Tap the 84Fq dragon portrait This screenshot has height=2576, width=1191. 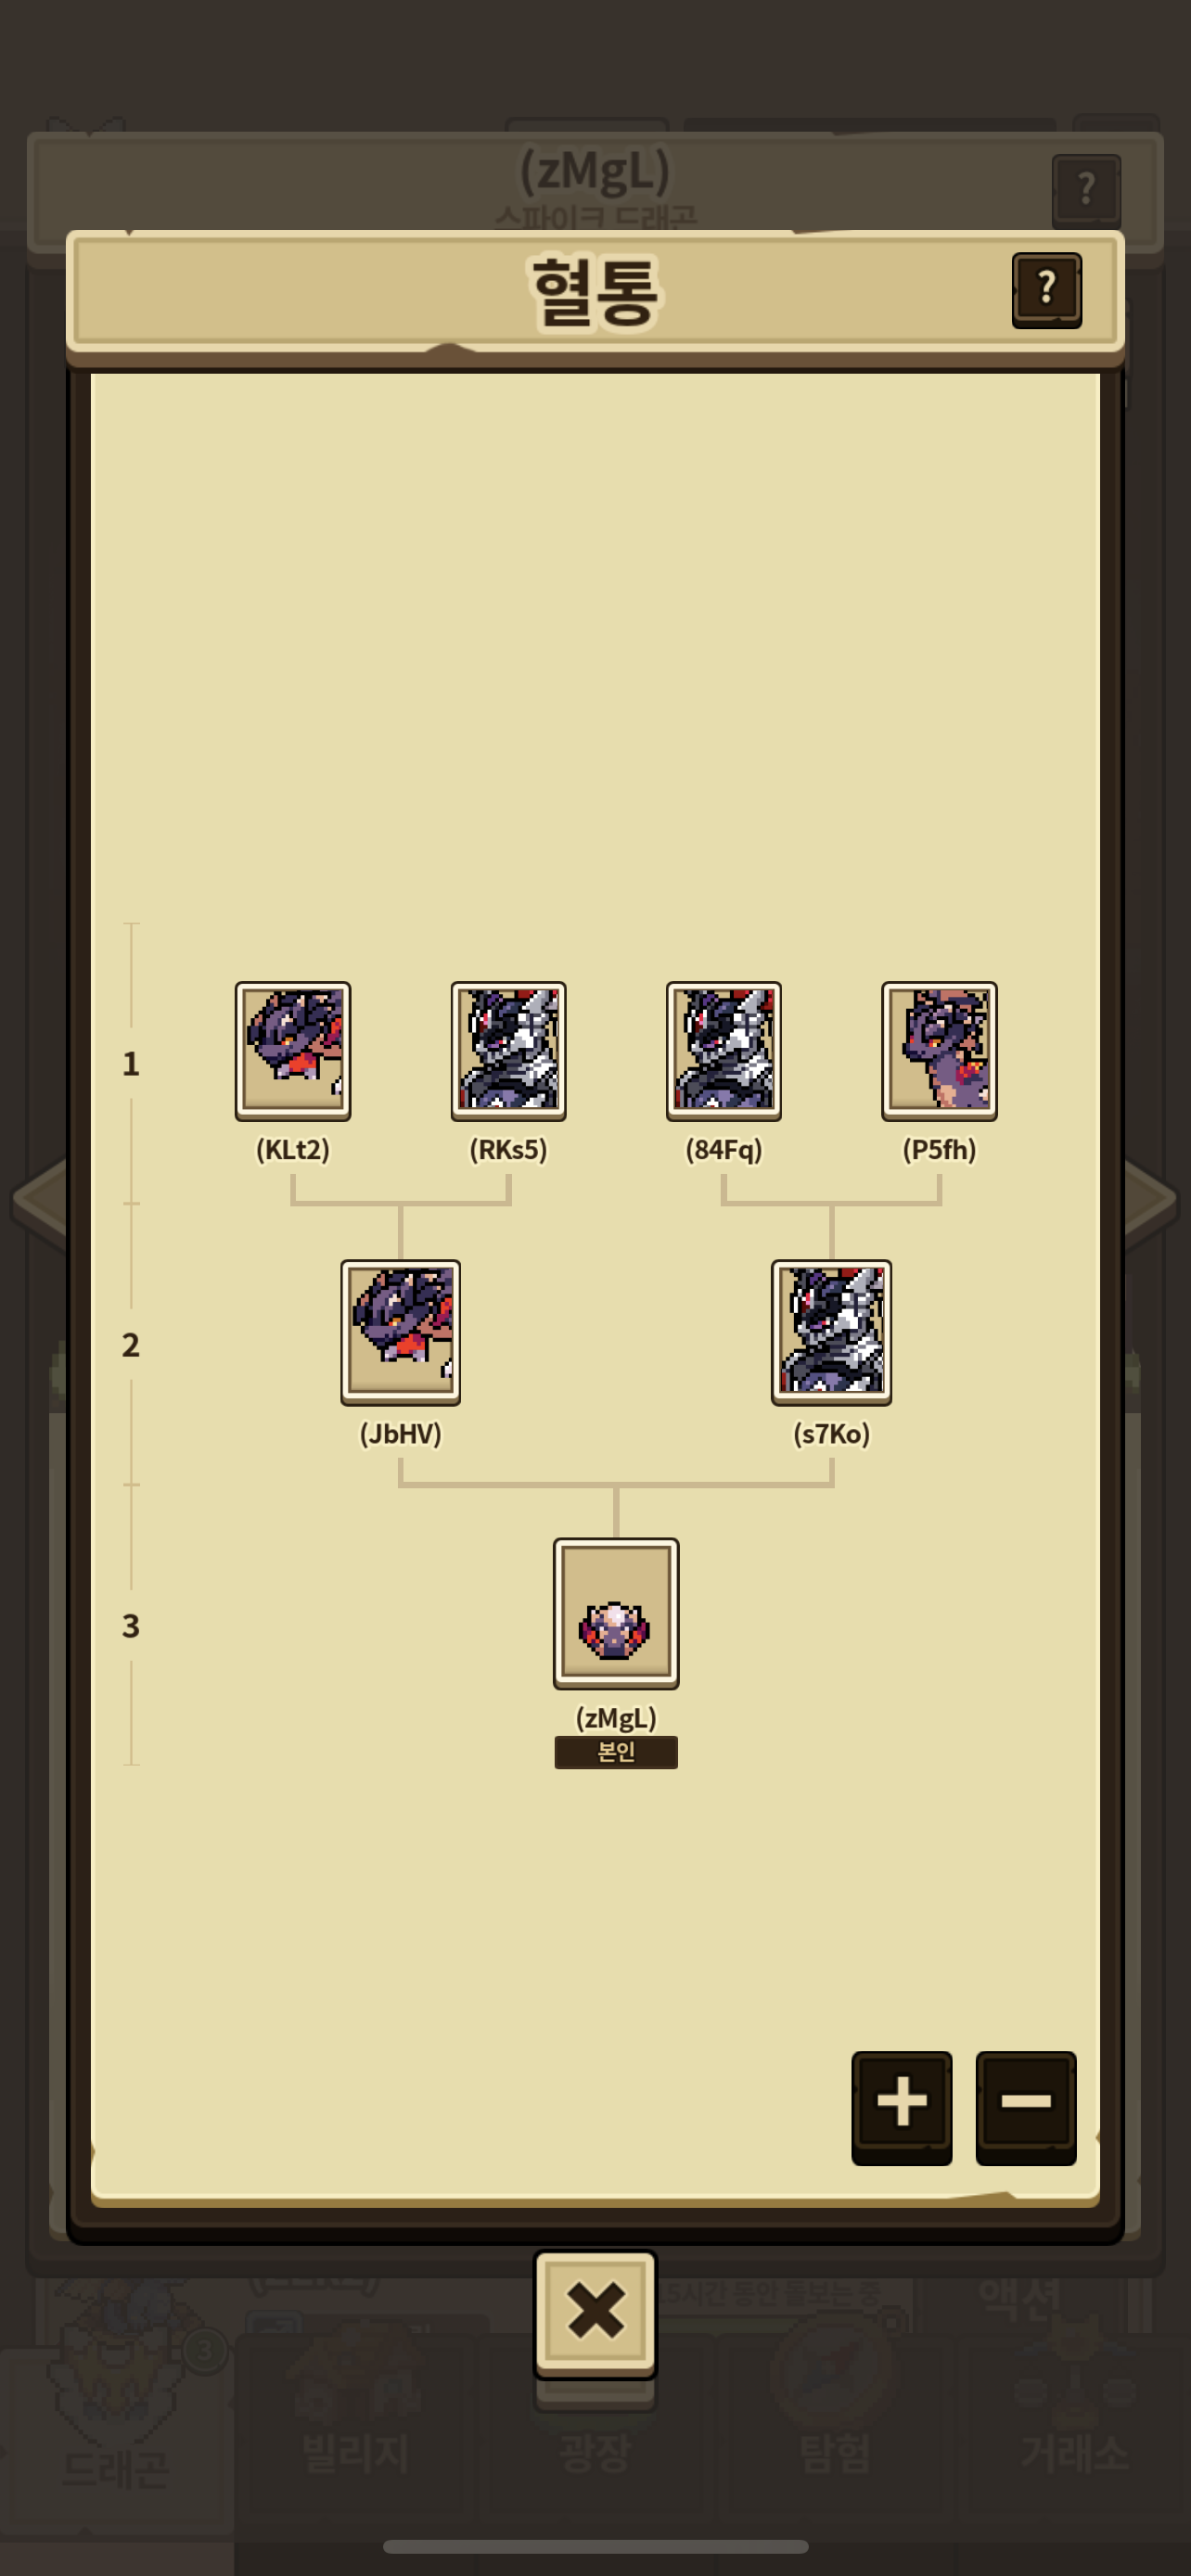[724, 1050]
